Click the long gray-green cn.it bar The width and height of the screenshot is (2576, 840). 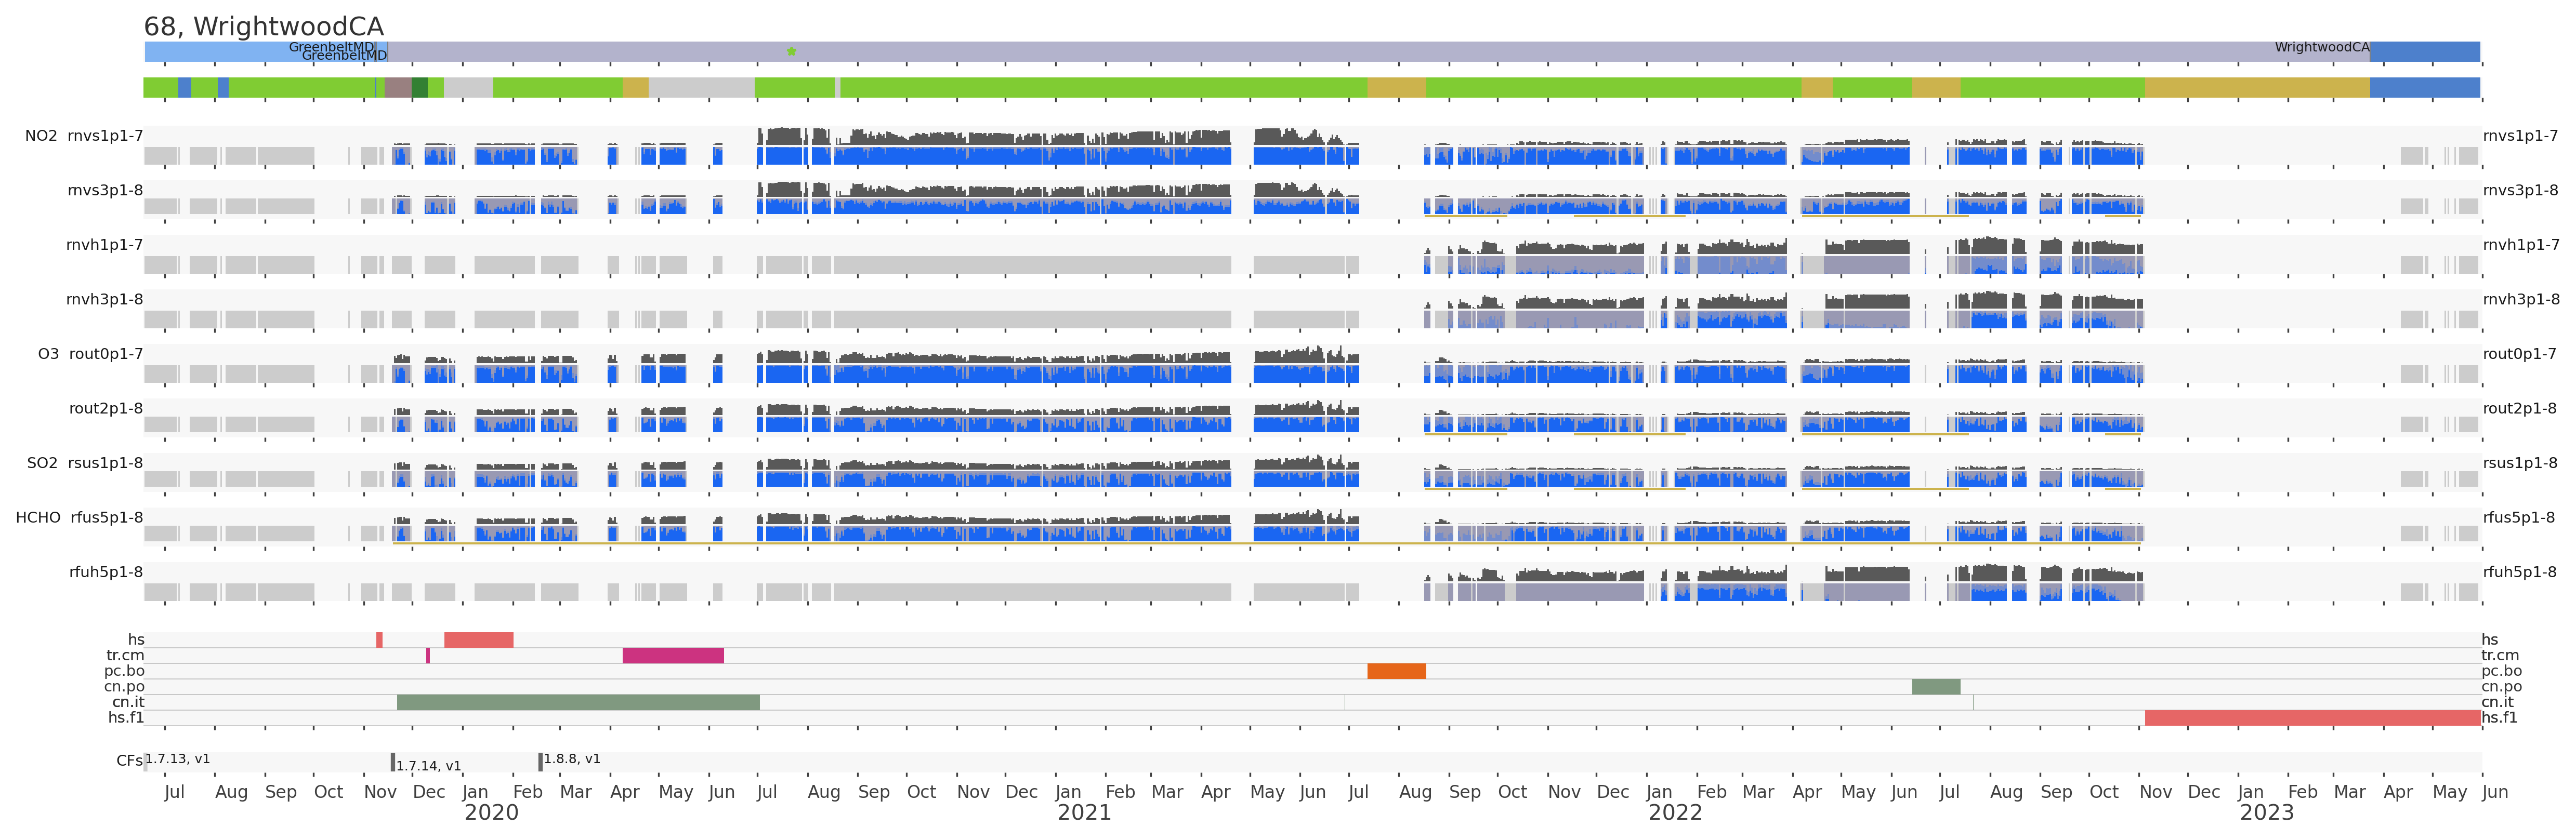[x=578, y=703]
